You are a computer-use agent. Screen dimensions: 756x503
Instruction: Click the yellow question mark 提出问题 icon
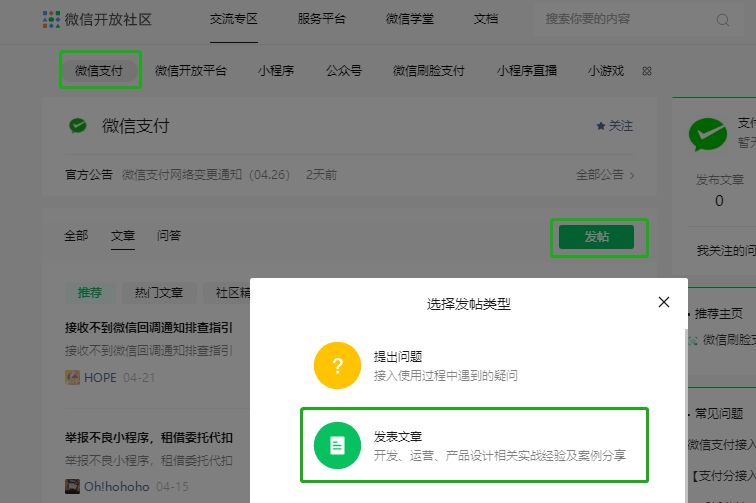pos(338,366)
